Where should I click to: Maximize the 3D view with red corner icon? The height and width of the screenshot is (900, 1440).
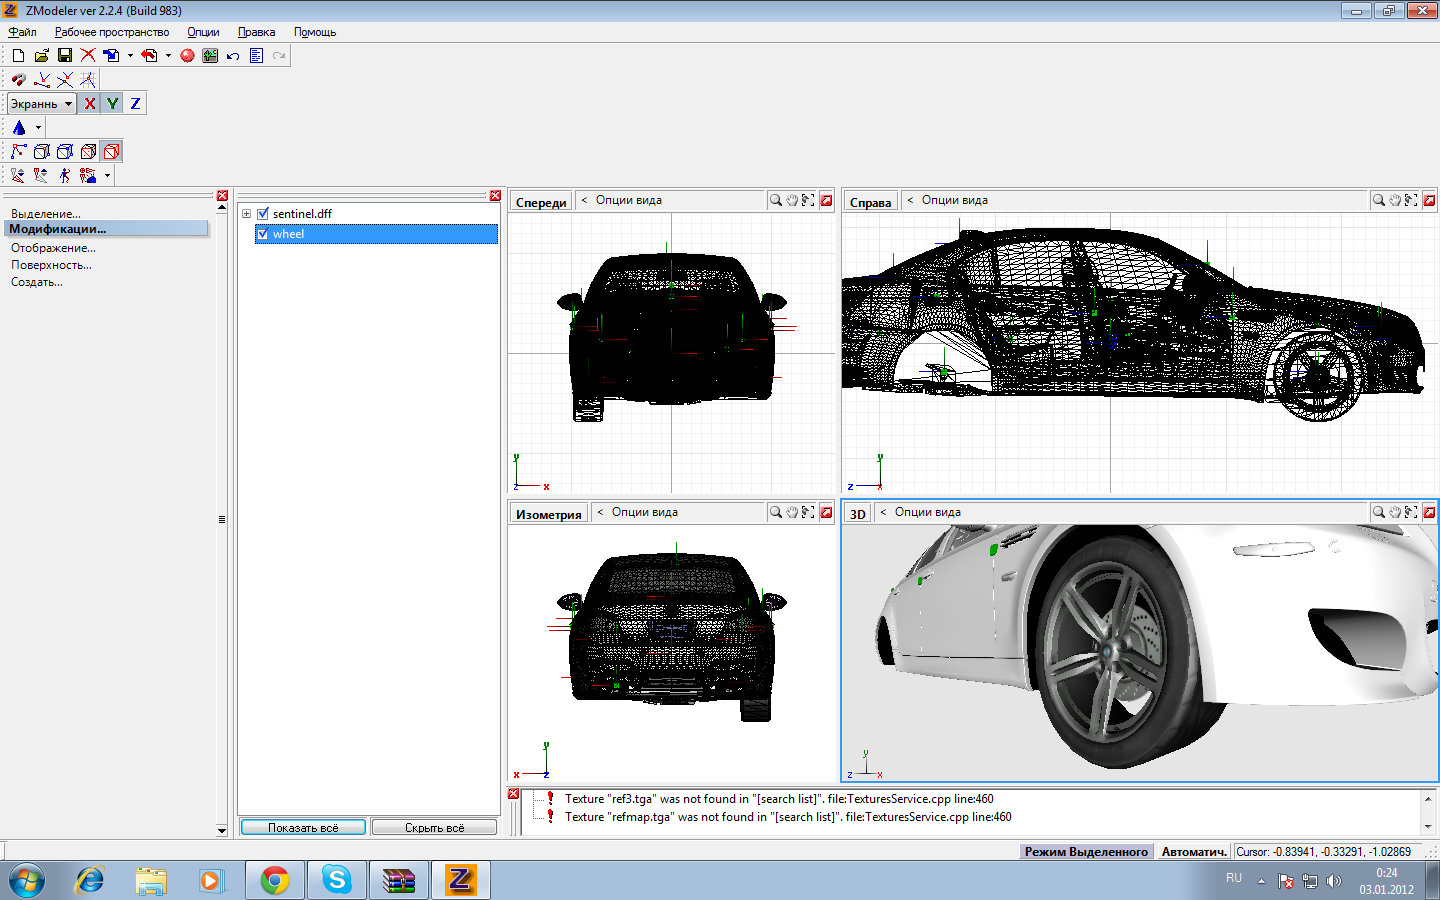point(1429,513)
